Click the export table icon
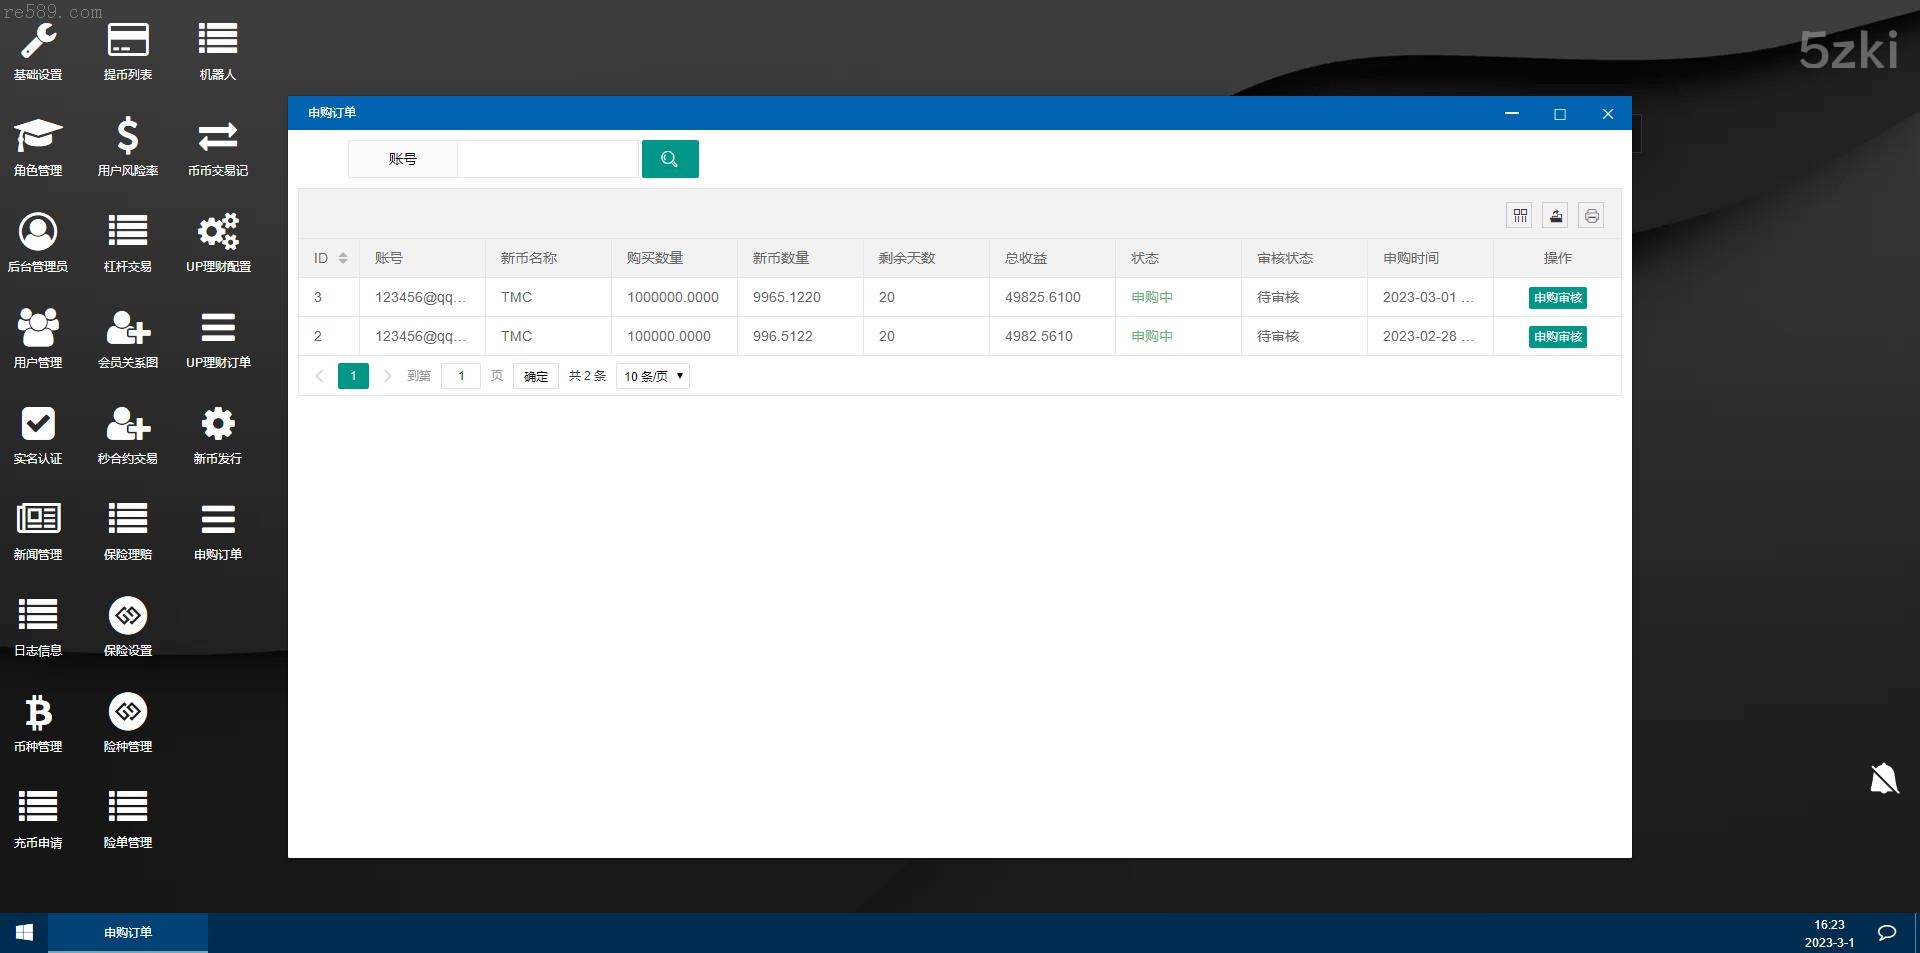The height and width of the screenshot is (953, 1920). tap(1555, 216)
